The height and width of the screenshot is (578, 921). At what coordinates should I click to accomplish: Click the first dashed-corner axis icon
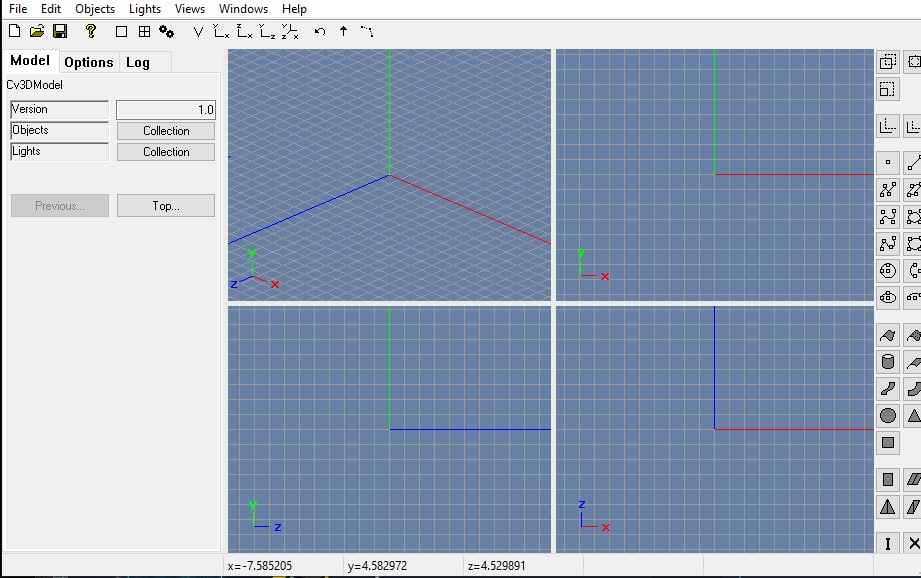pyautogui.click(x=888, y=126)
